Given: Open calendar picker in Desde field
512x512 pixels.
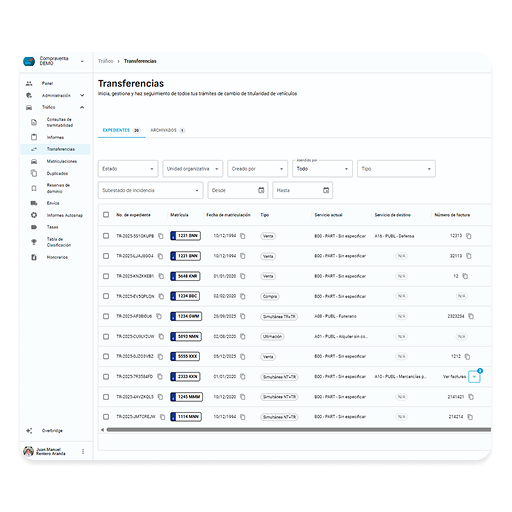Looking at the screenshot, I should point(261,190).
